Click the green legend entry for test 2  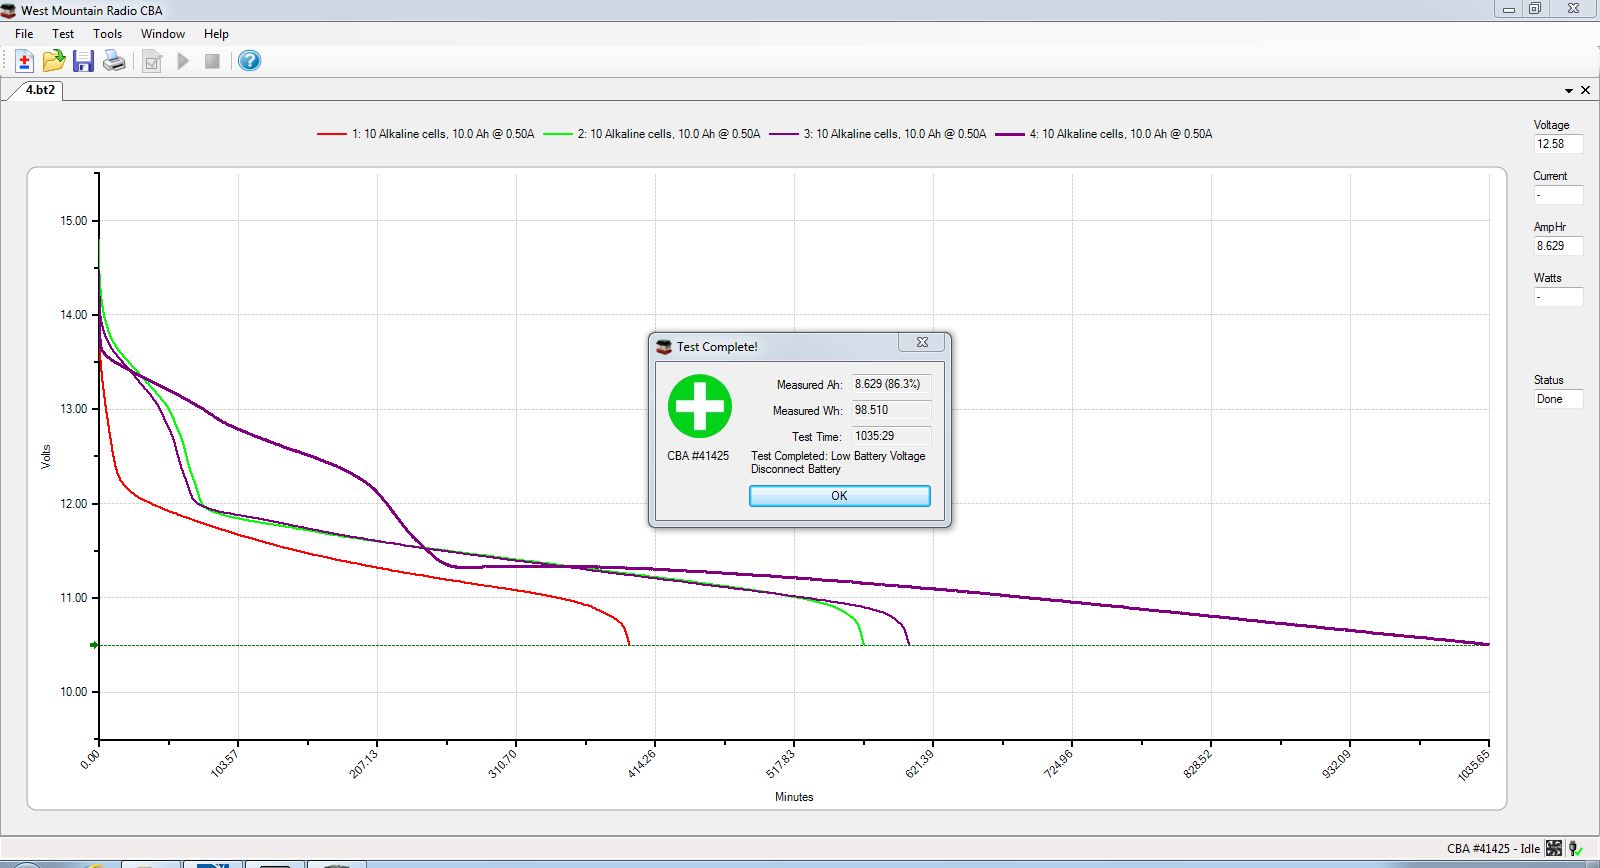point(652,134)
